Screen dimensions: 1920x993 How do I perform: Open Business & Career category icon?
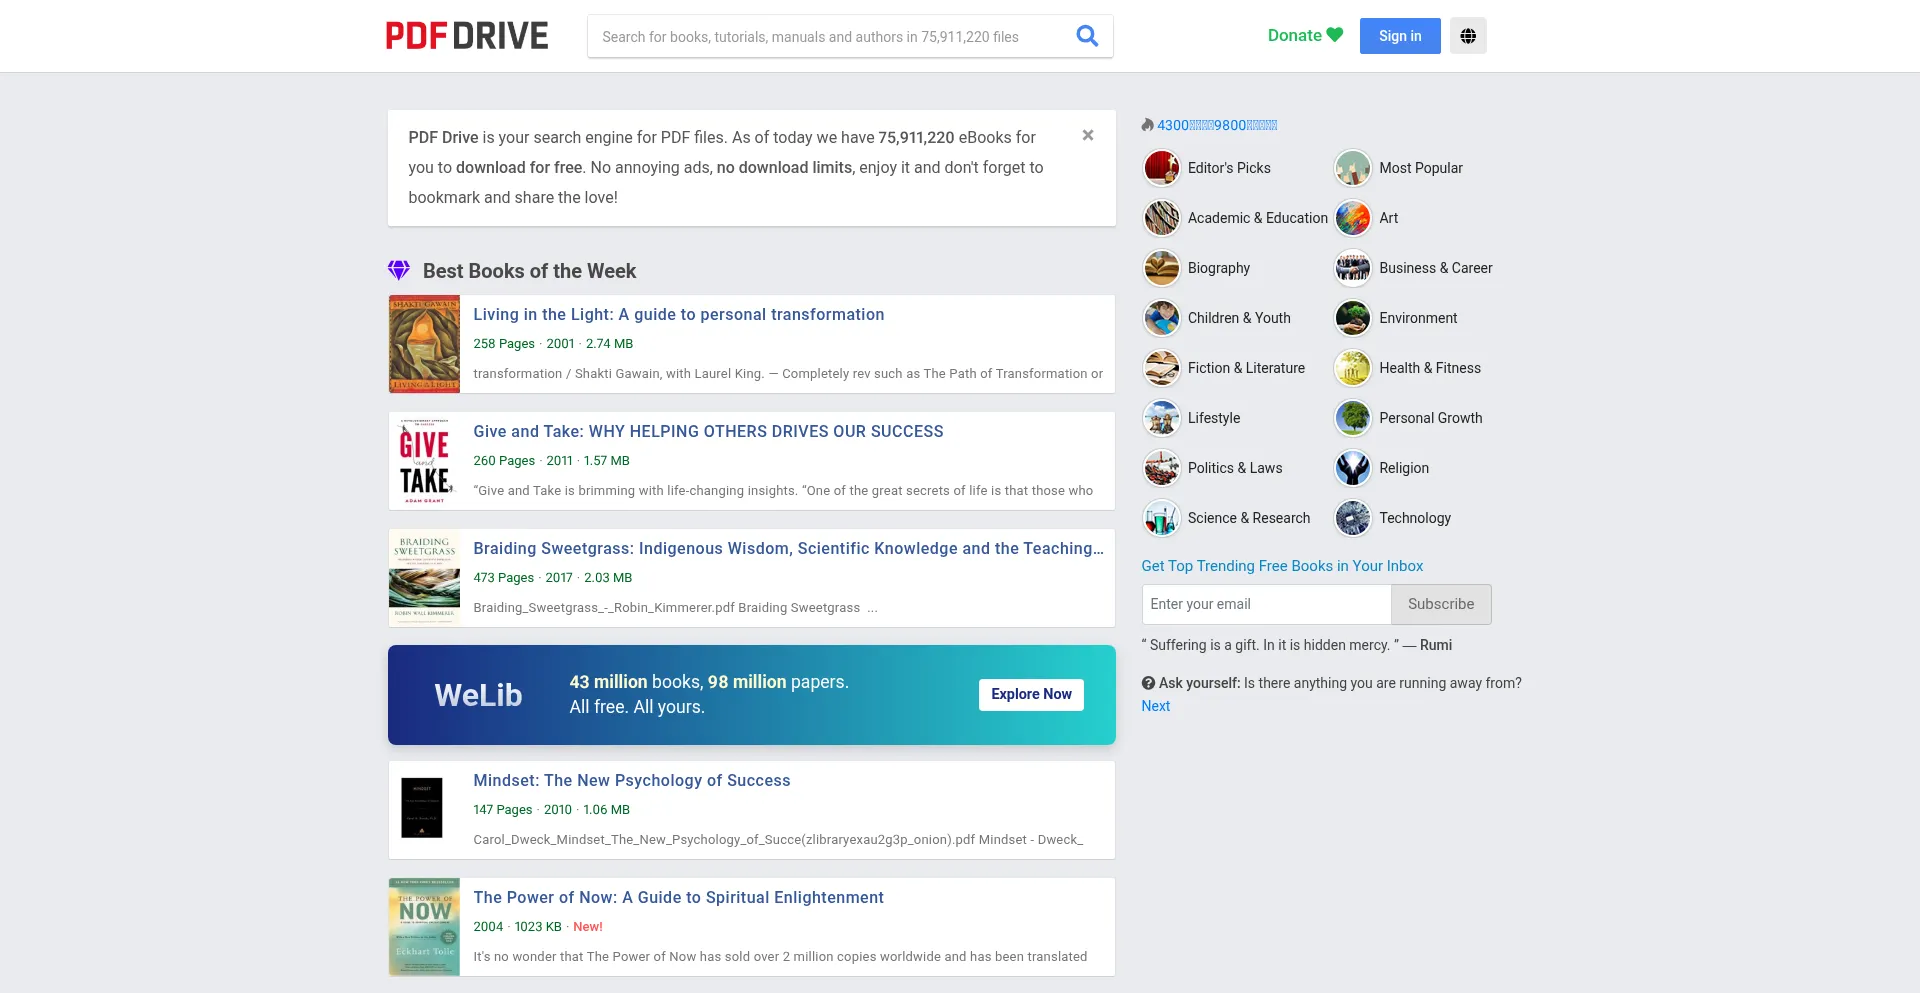[x=1353, y=268]
